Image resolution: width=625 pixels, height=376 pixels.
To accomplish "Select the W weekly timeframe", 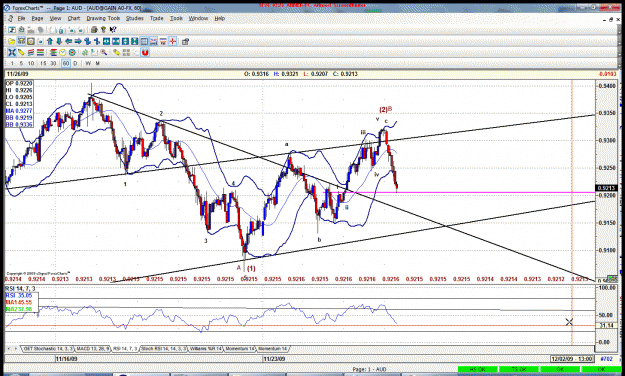I will coord(88,63).
